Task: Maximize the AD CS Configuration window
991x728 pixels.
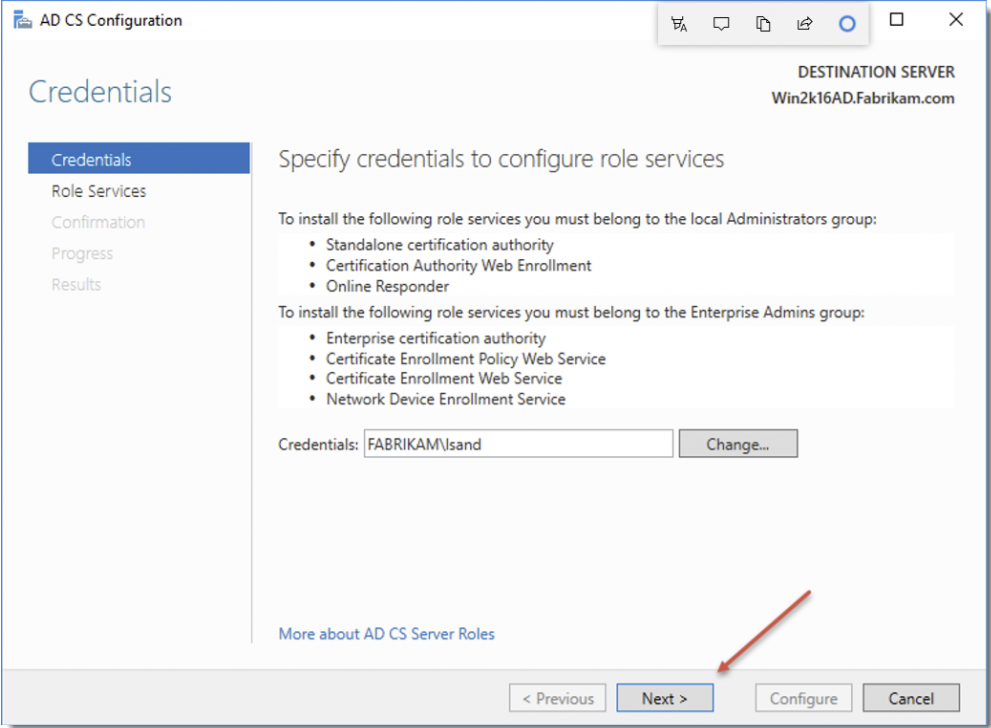Action: (896, 20)
